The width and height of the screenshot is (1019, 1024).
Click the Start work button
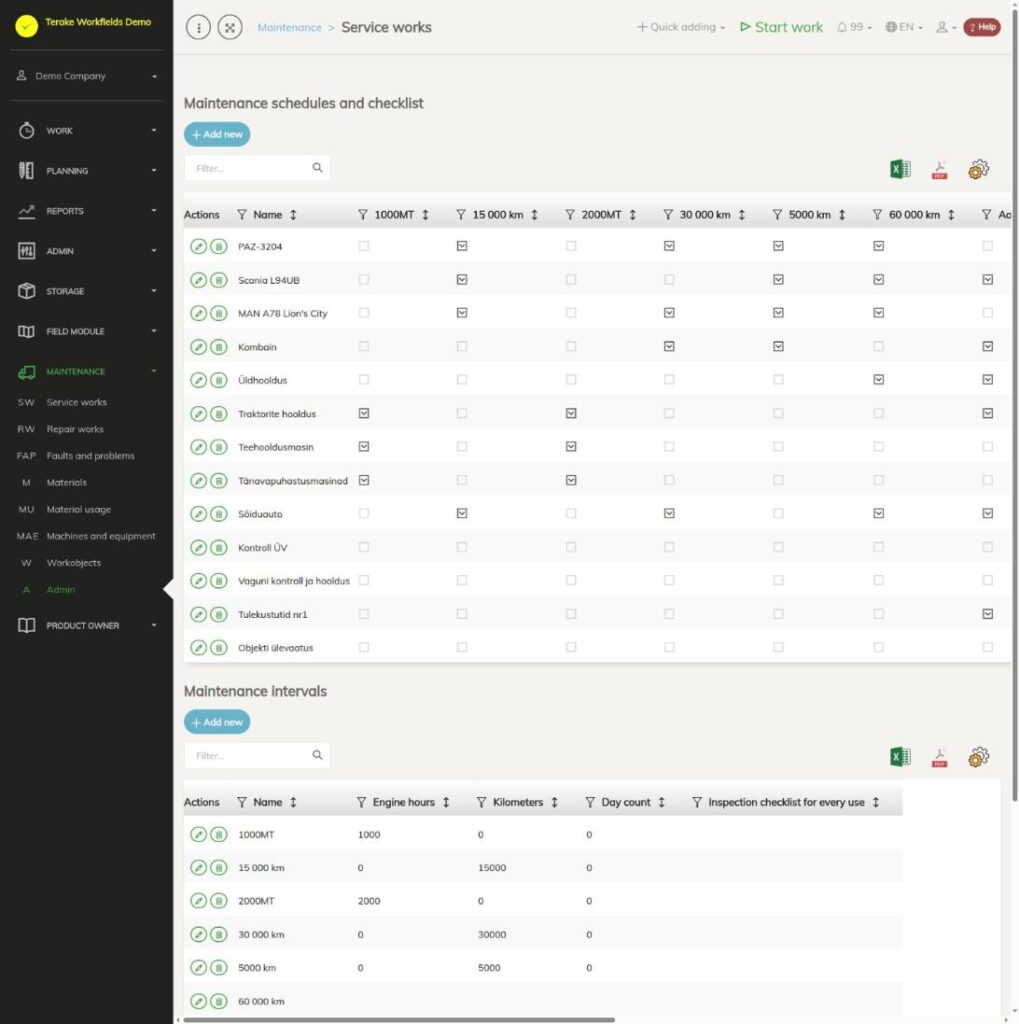pos(781,27)
